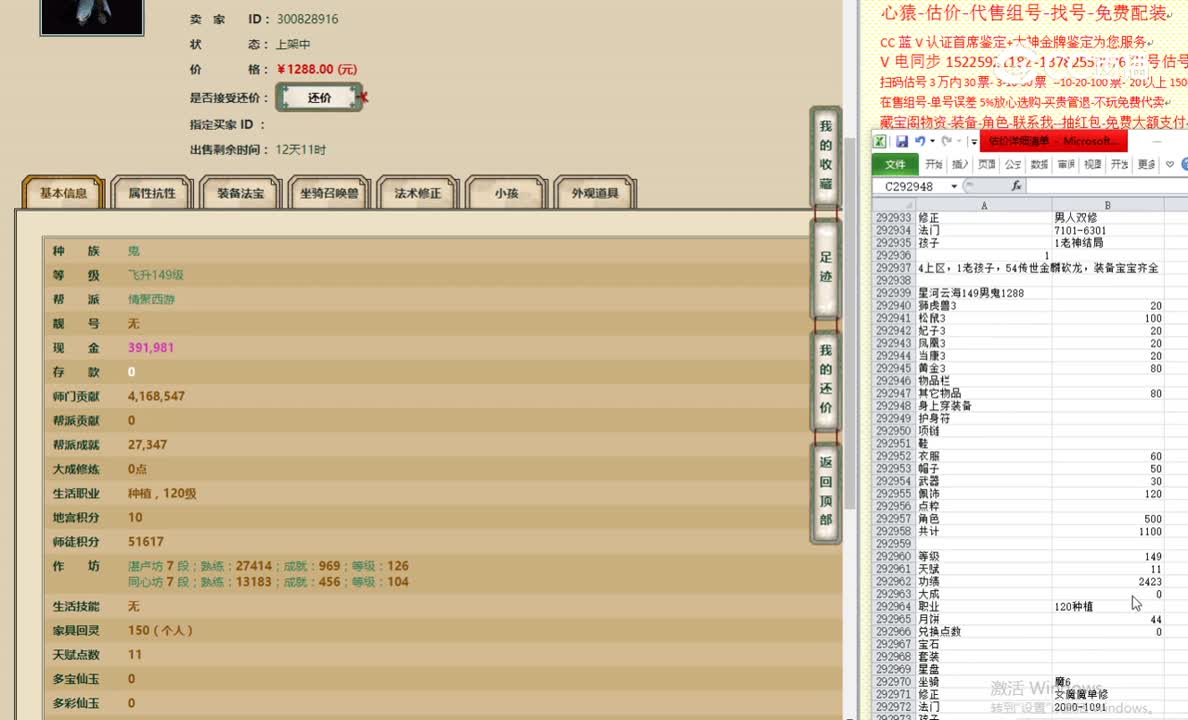
Task: Click the character portrait thumbnail top-left
Action: click(x=91, y=17)
